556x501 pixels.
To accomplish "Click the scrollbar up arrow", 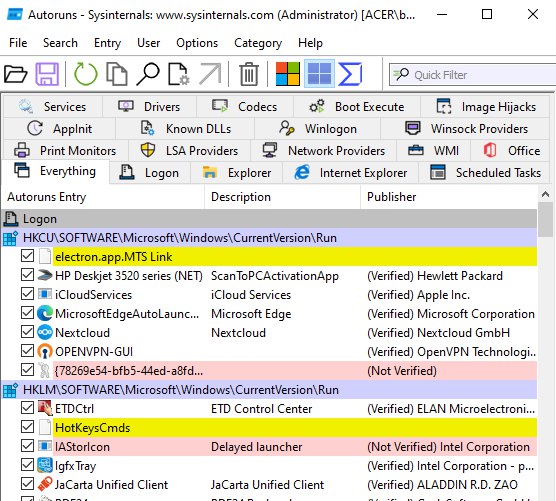I will 545,194.
